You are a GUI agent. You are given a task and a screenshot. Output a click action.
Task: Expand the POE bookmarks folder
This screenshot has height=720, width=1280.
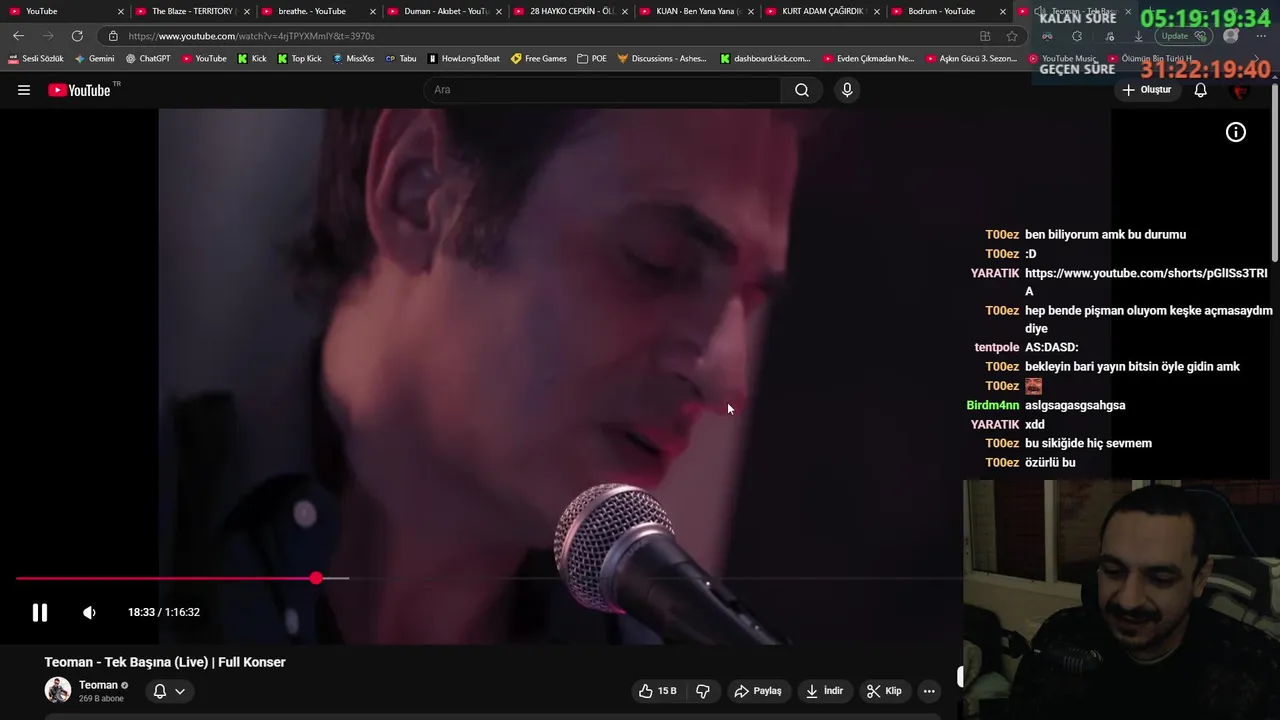[592, 59]
